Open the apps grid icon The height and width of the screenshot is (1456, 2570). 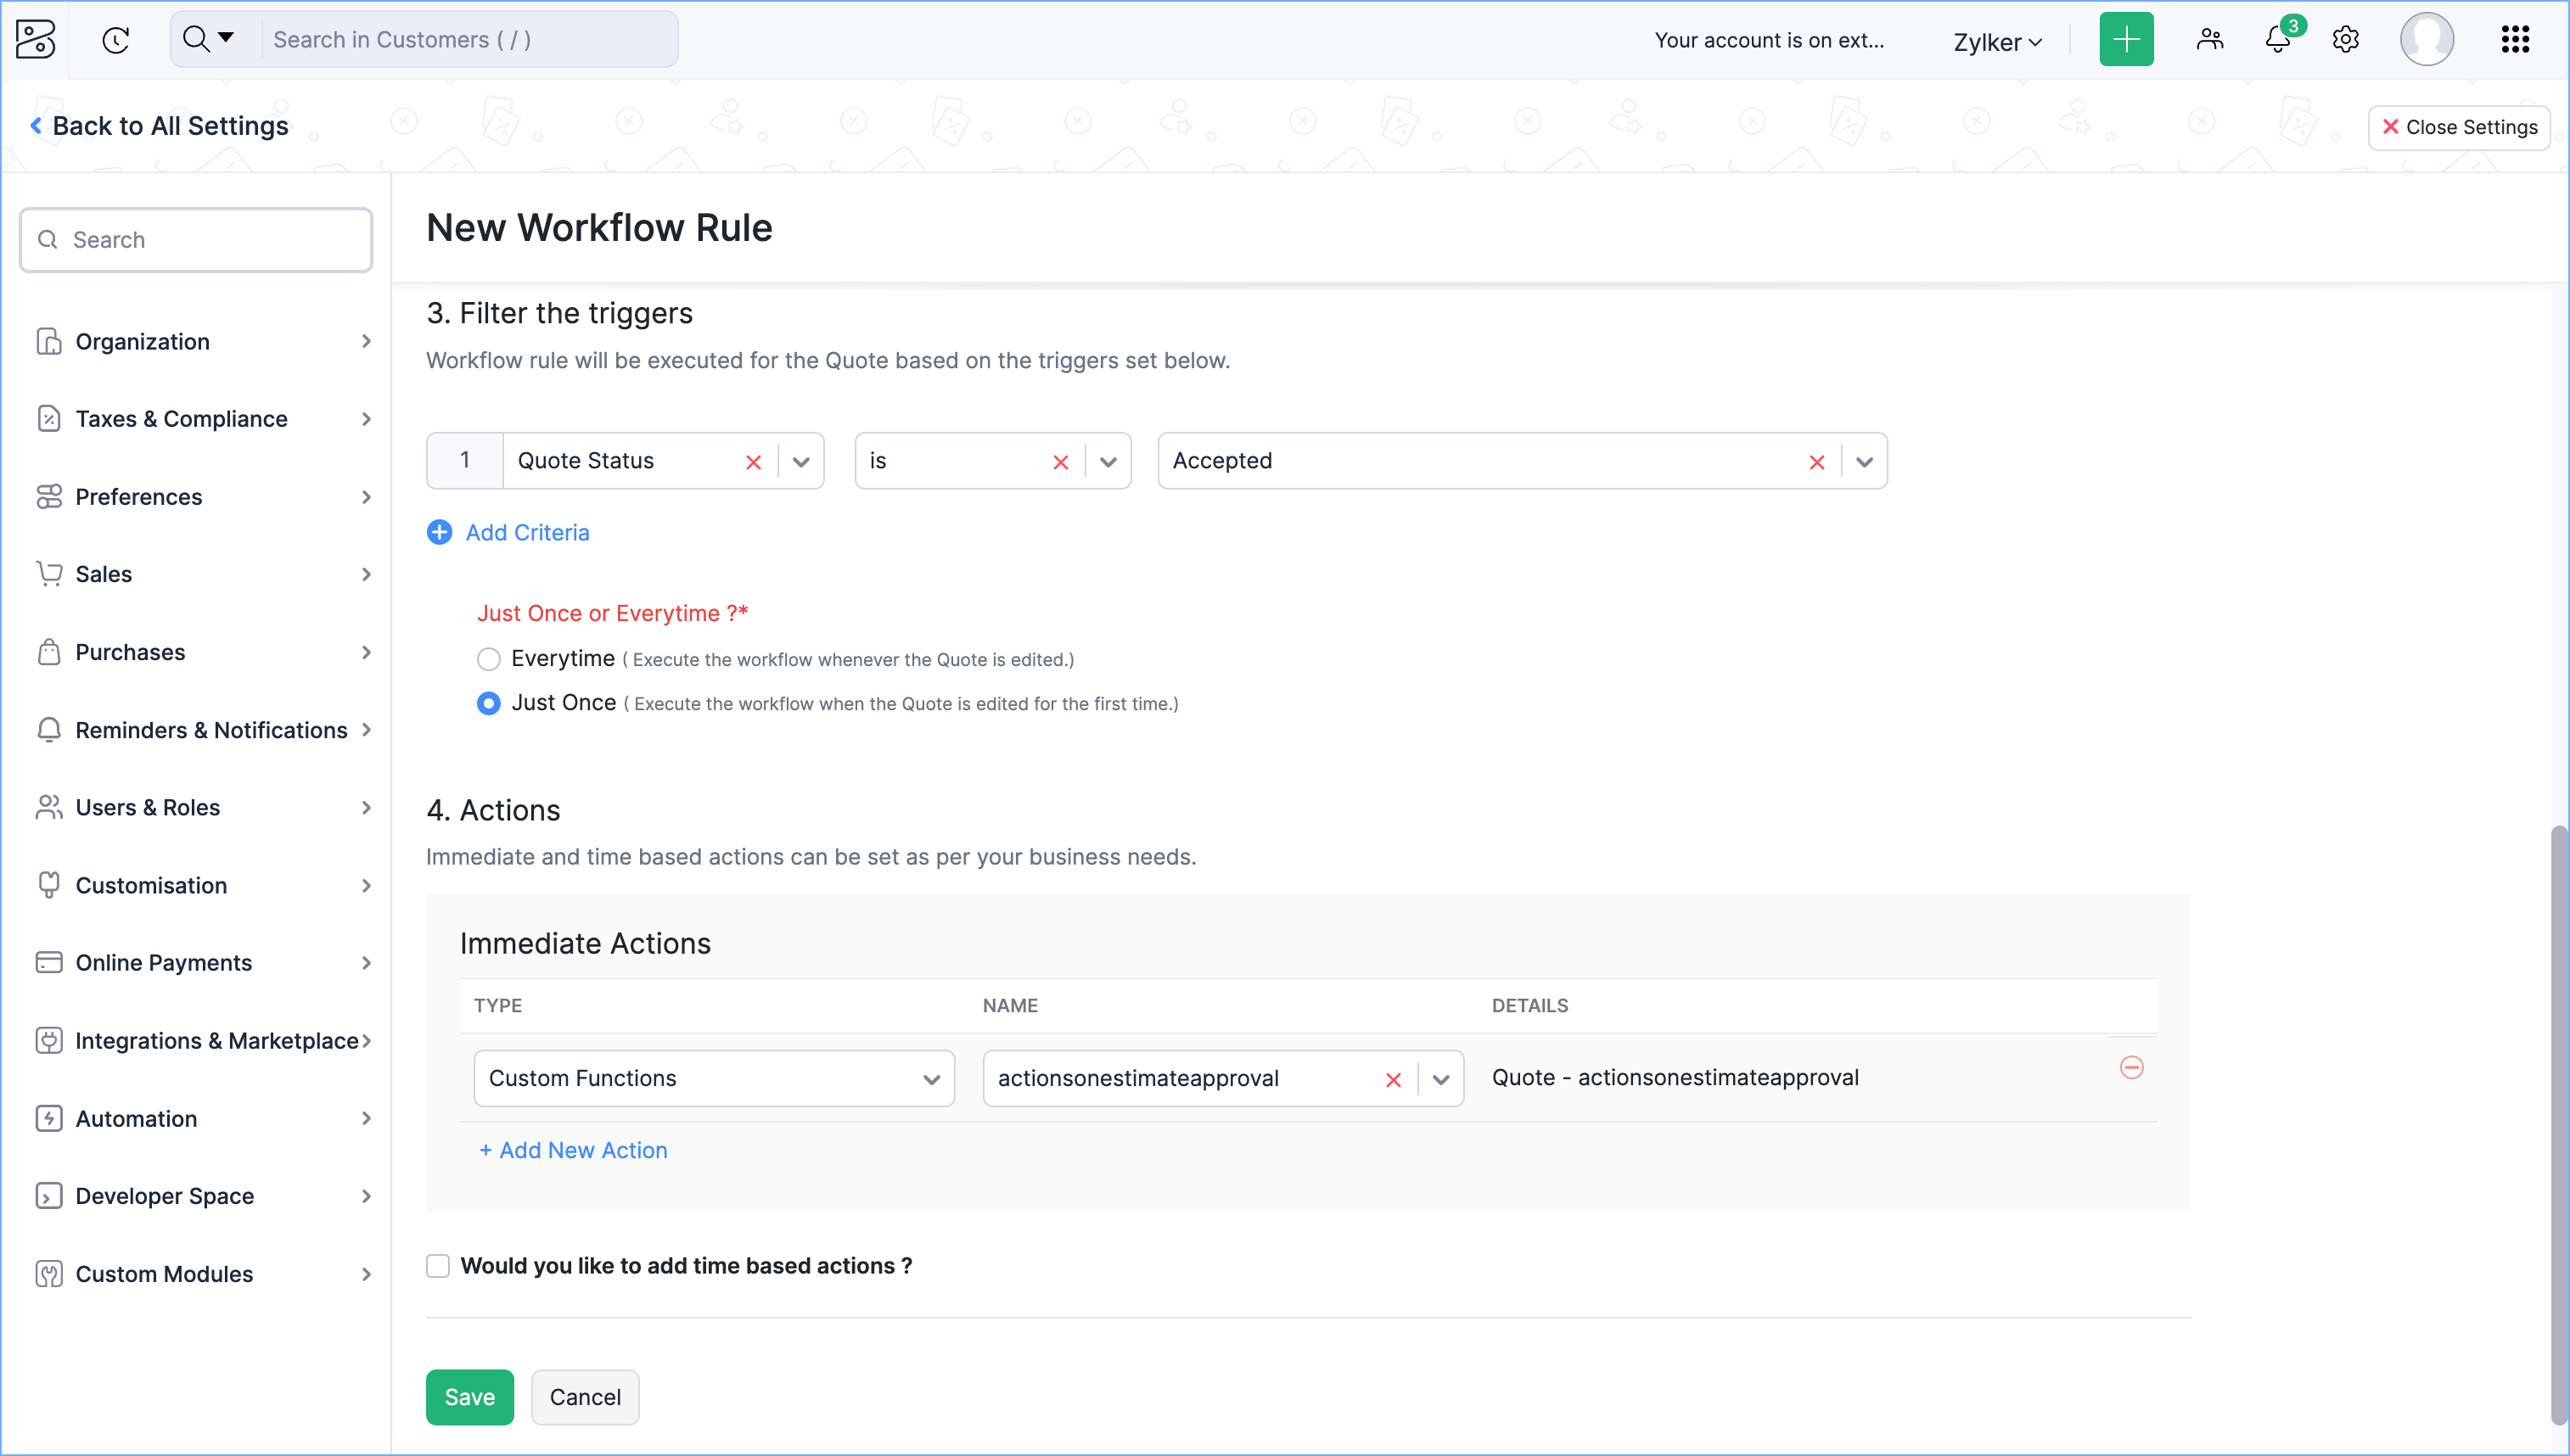[2514, 40]
